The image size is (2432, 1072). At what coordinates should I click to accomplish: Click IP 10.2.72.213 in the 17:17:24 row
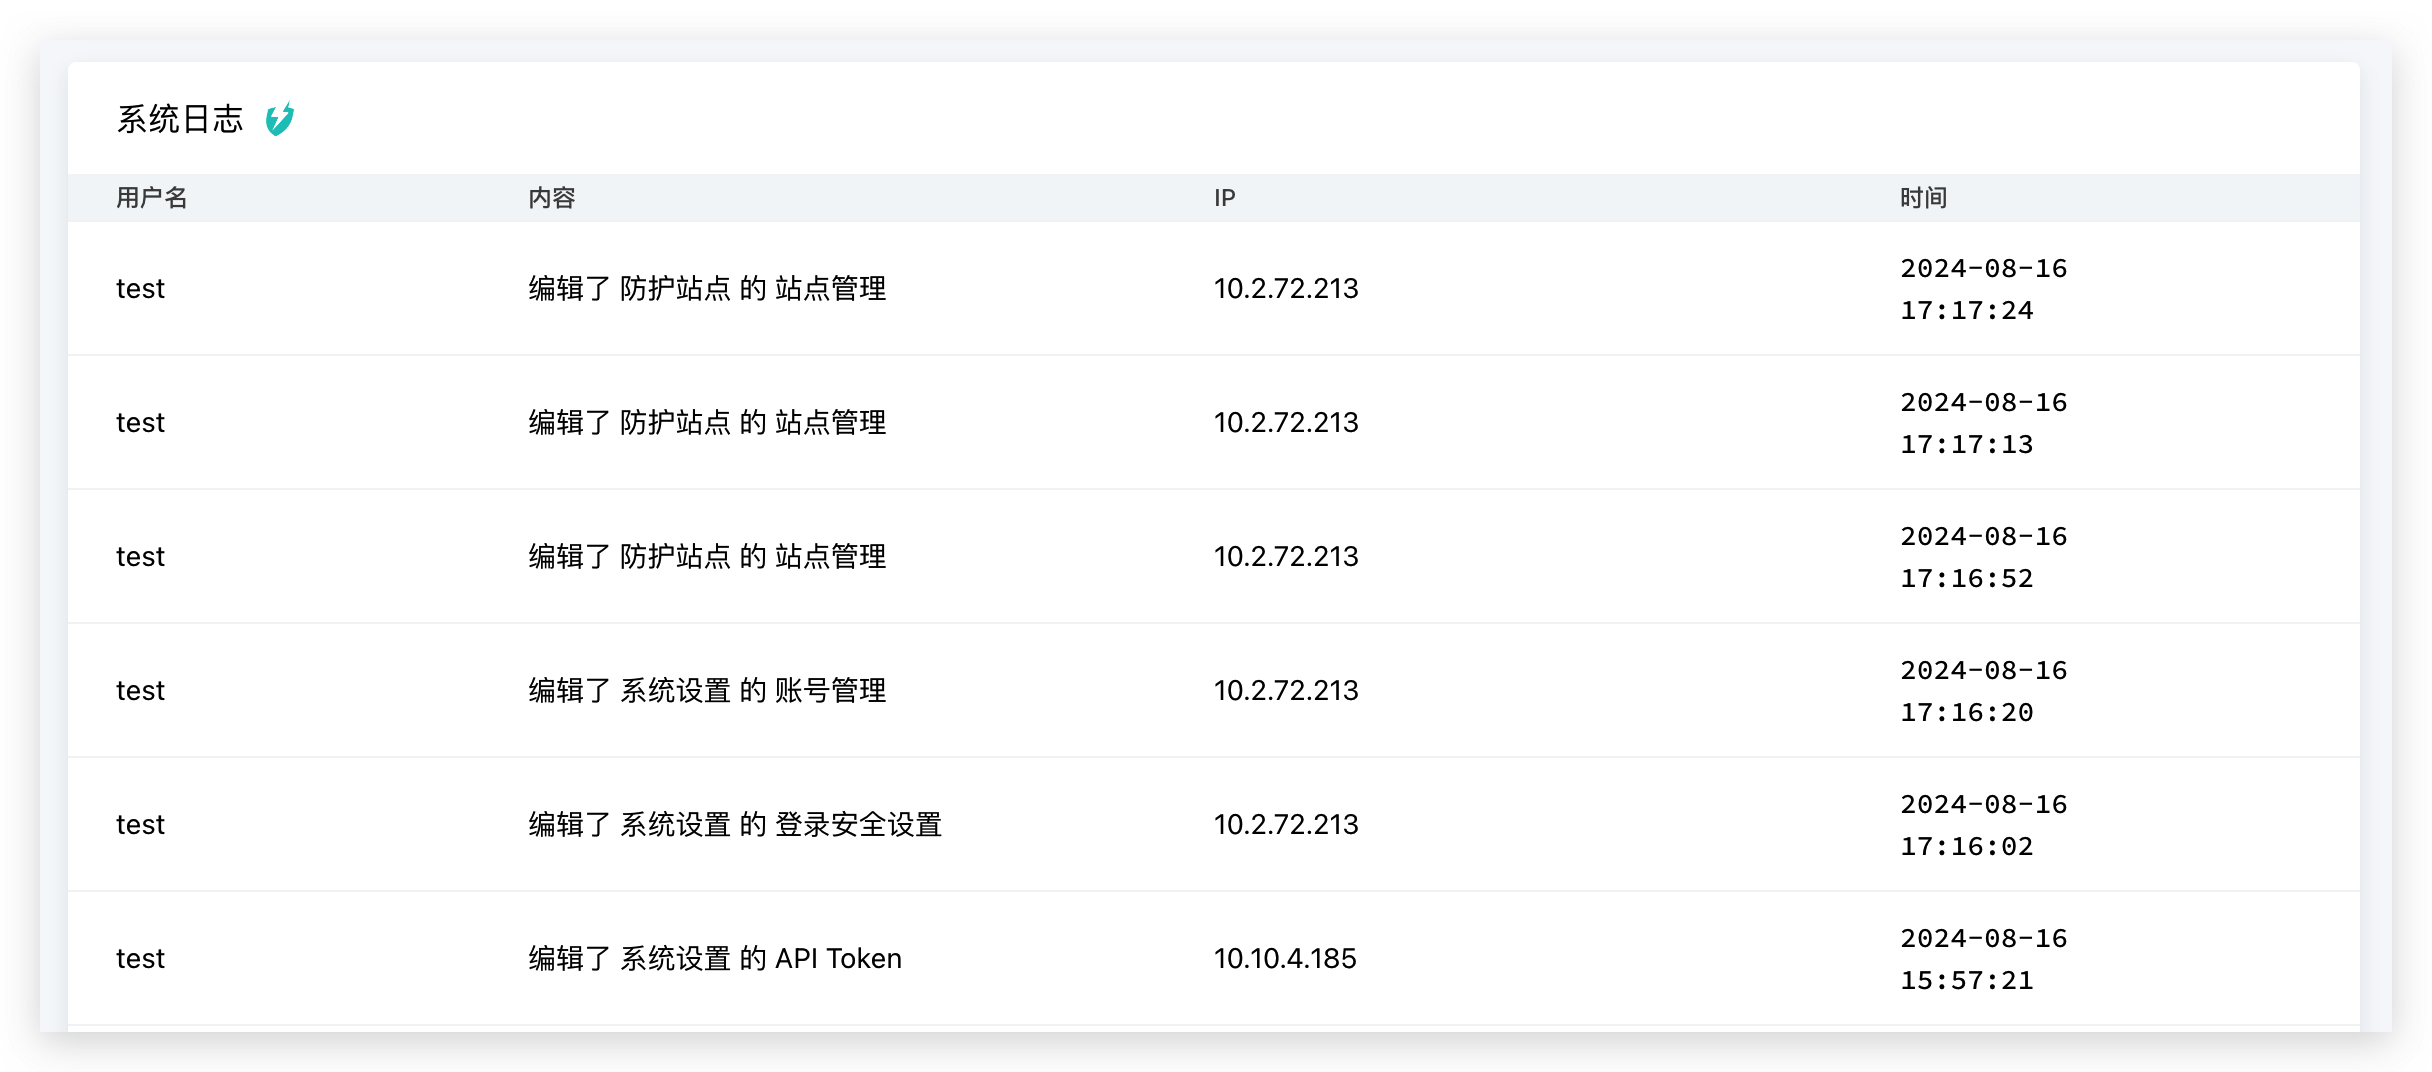pyautogui.click(x=1286, y=289)
